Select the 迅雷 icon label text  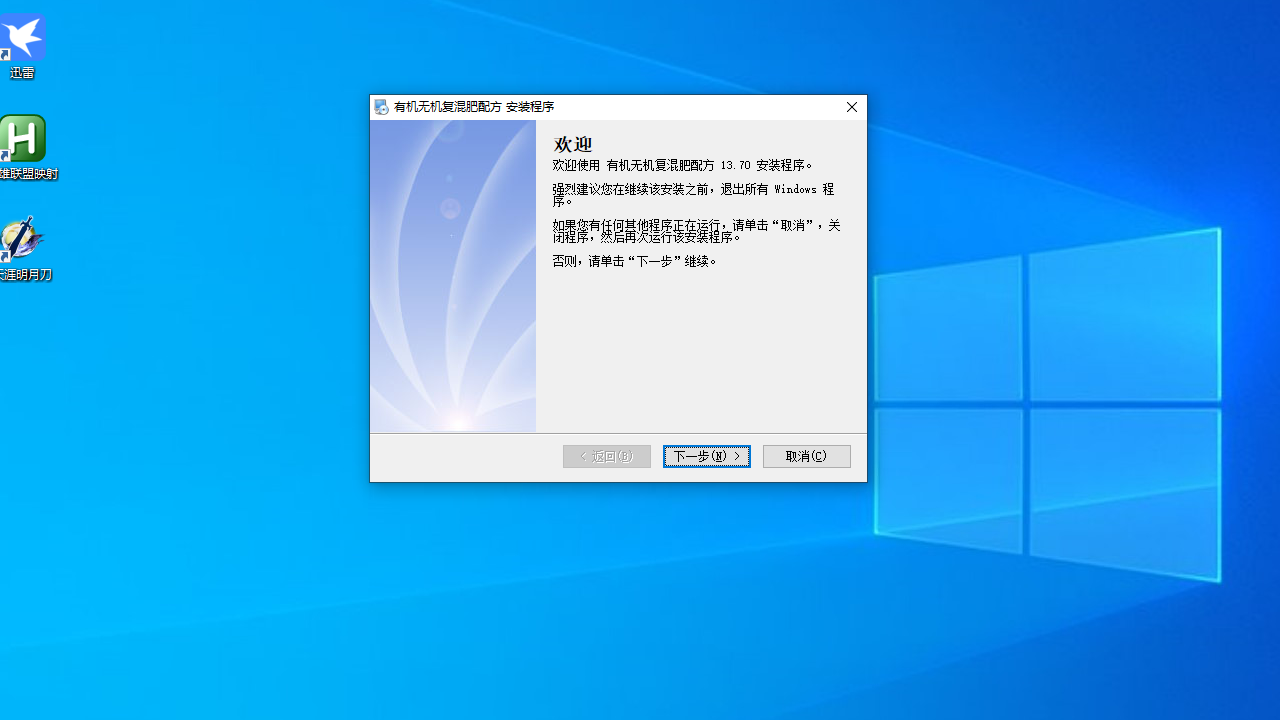pyautogui.click(x=22, y=72)
